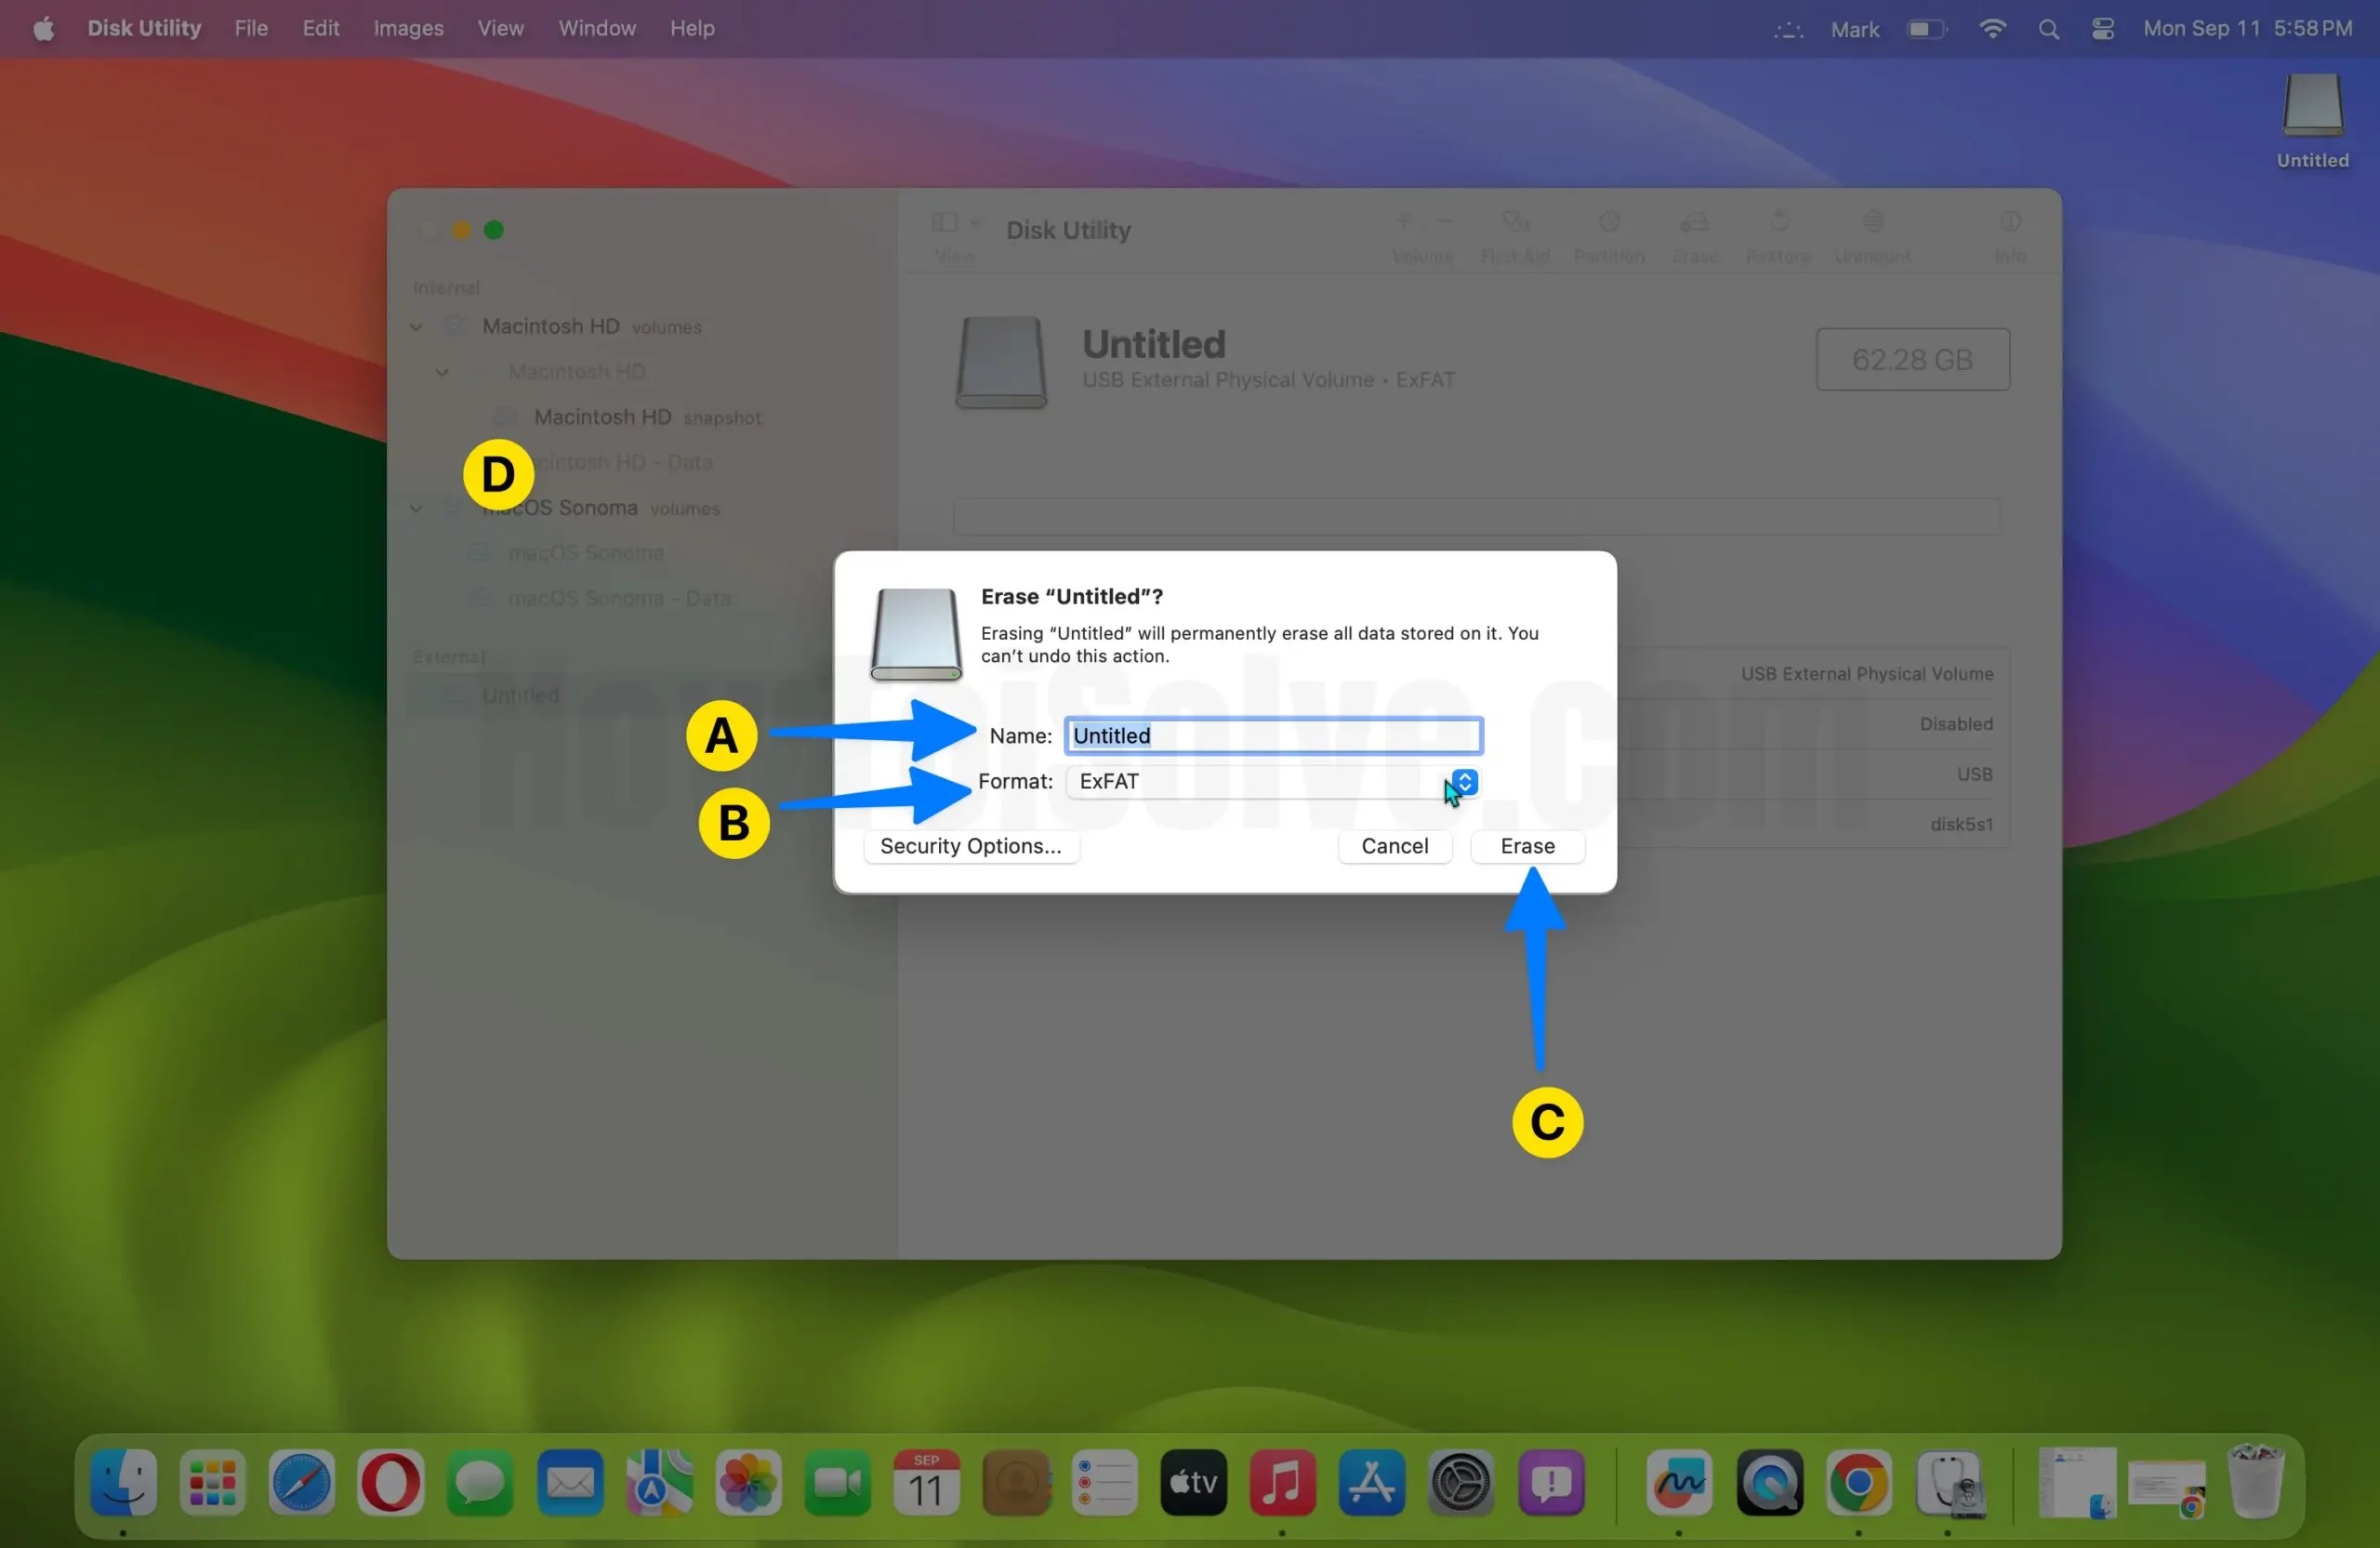The image size is (2380, 1548).
Task: Open Spotlight search in the menu bar
Action: (x=2048, y=28)
